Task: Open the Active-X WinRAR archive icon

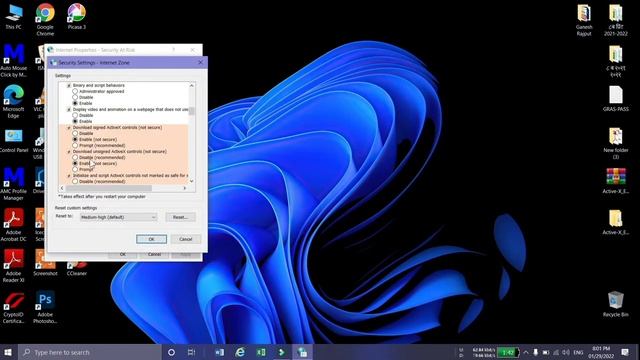Action: [616, 181]
